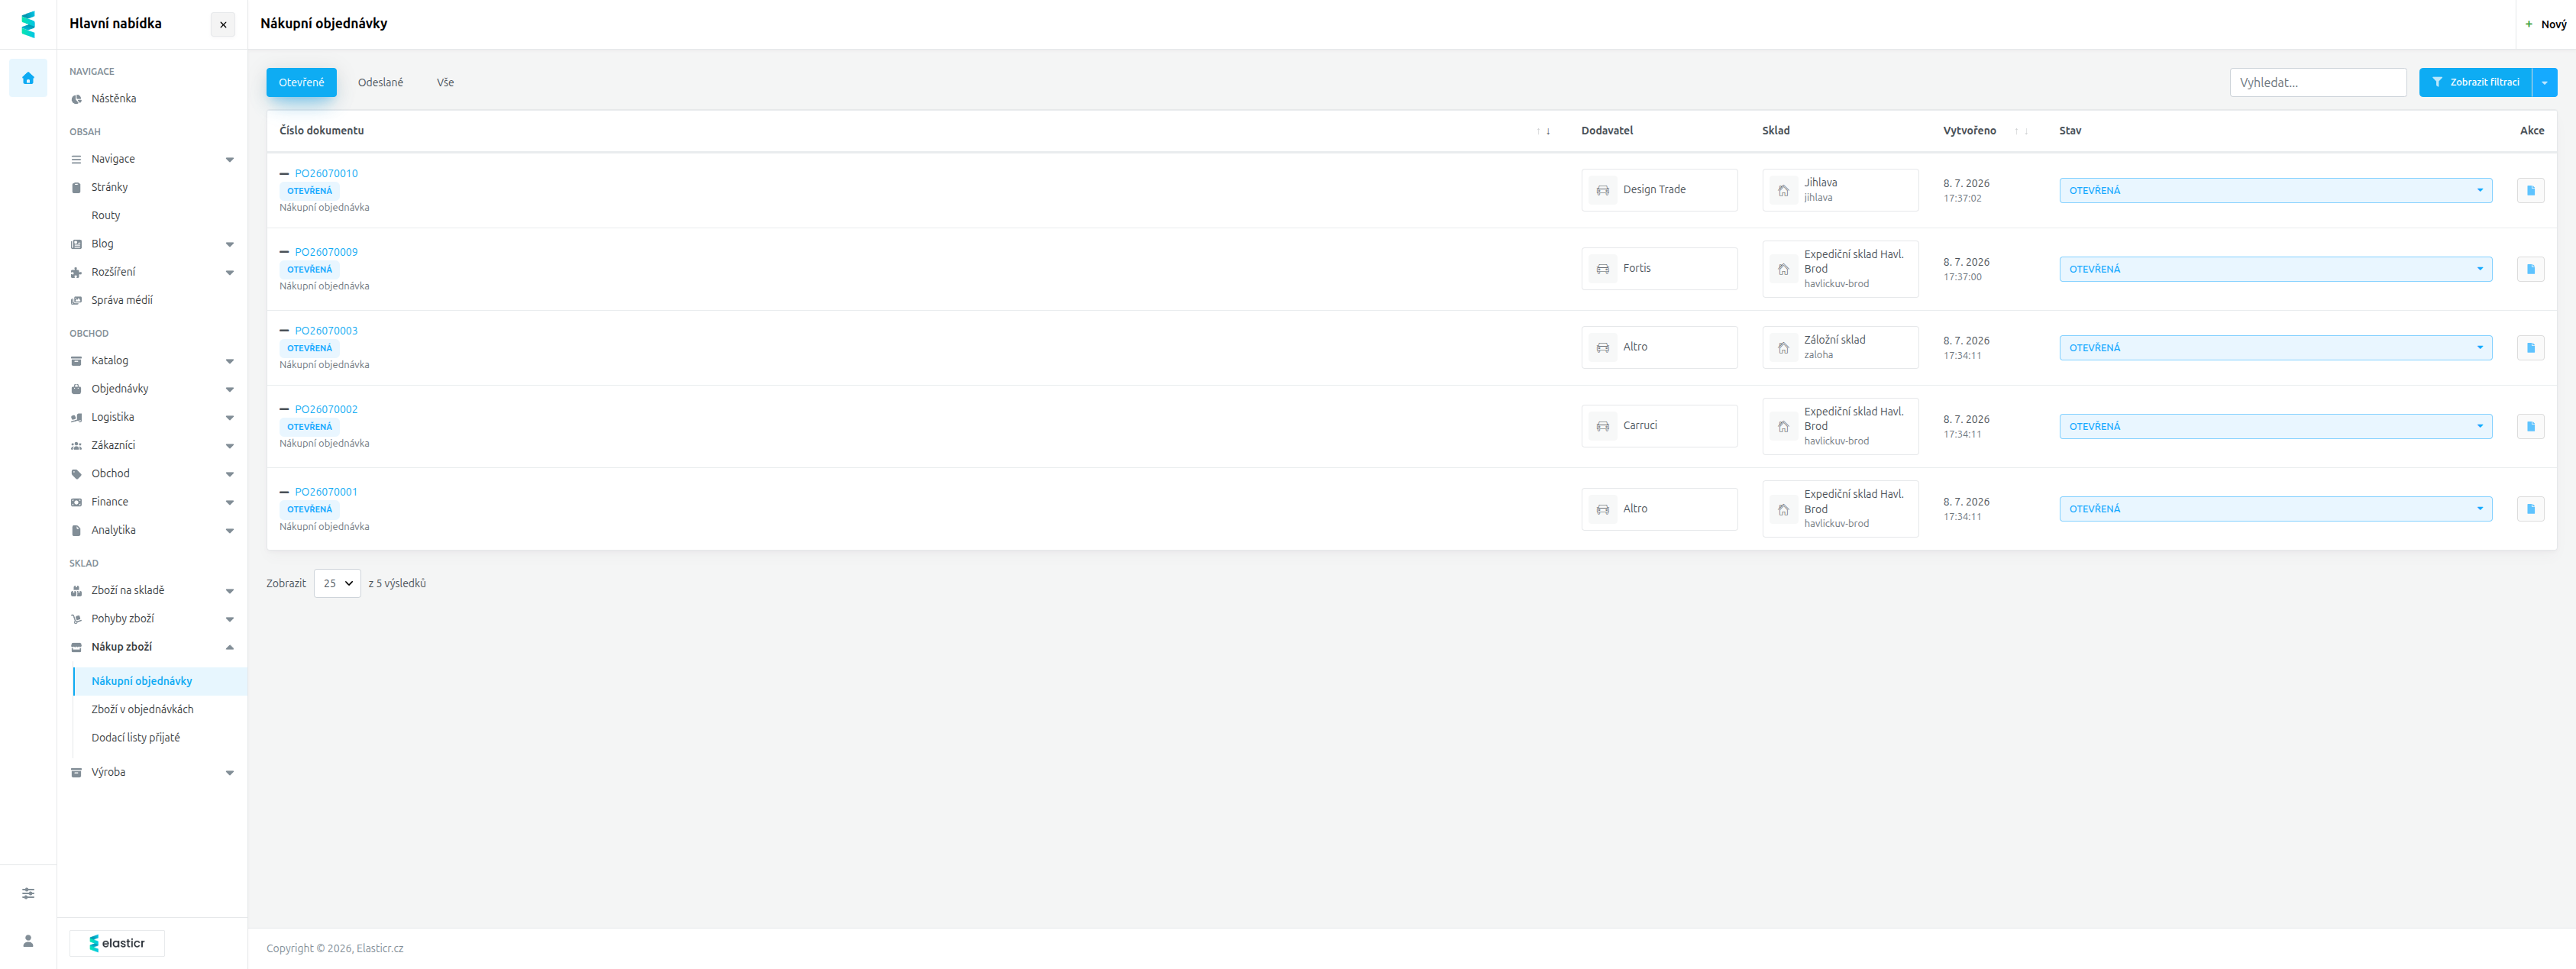Open document action icon for PO26070001
This screenshot has width=2576, height=969.
click(x=2530, y=509)
